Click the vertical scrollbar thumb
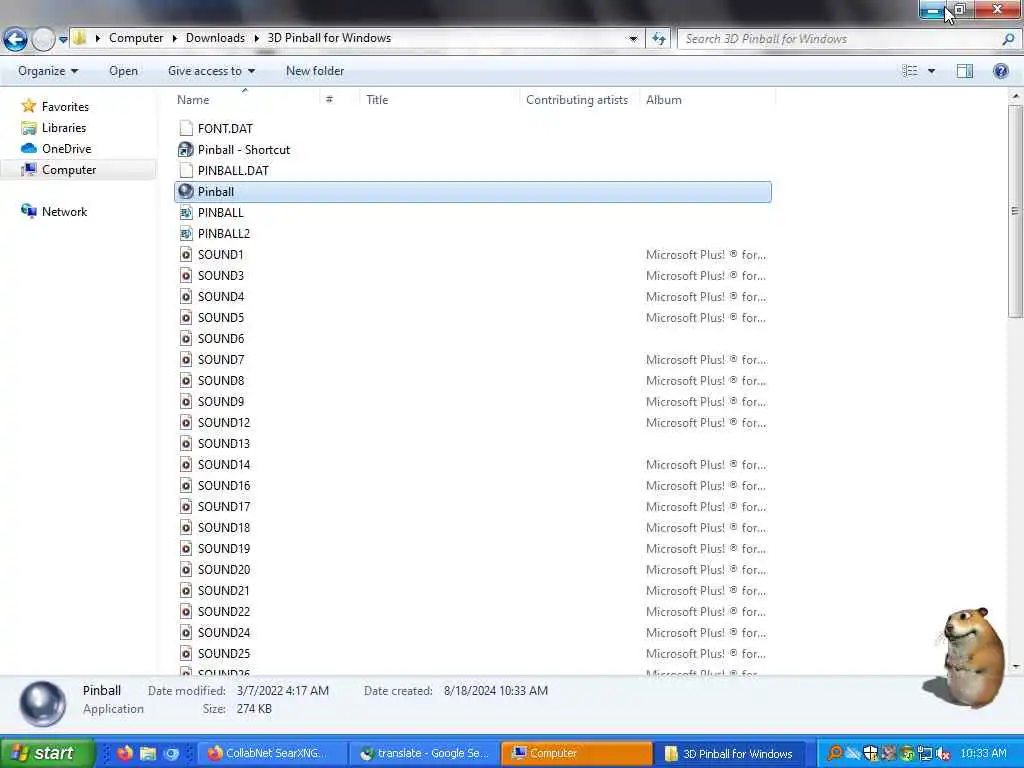Screen dimensions: 1024x768 (x=1014, y=211)
